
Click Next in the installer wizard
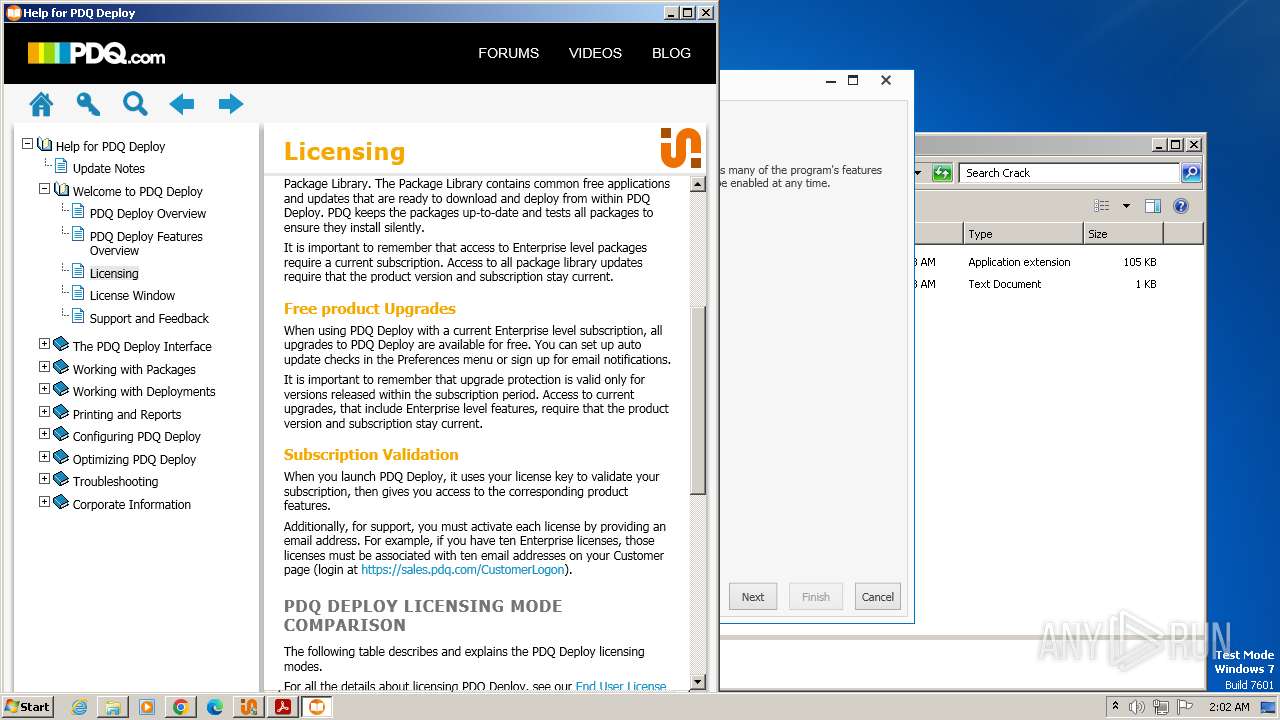pos(753,597)
